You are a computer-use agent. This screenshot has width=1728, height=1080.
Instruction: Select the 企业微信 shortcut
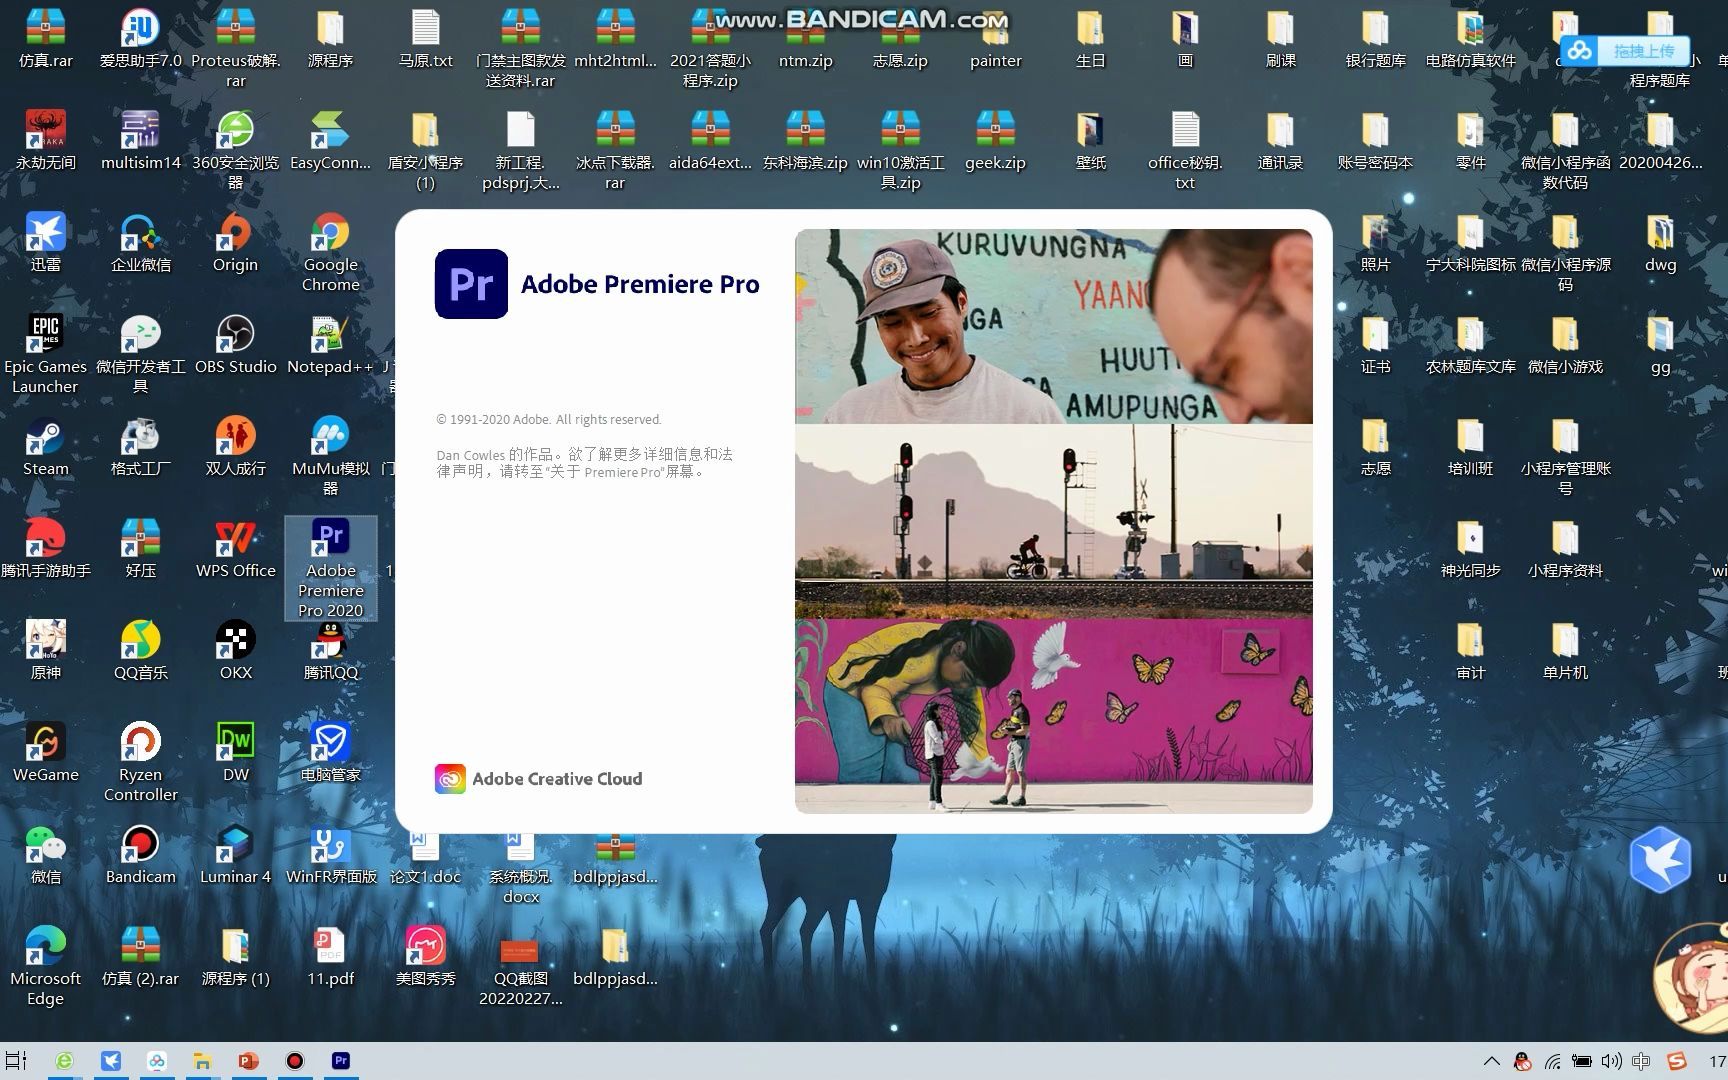pyautogui.click(x=141, y=242)
